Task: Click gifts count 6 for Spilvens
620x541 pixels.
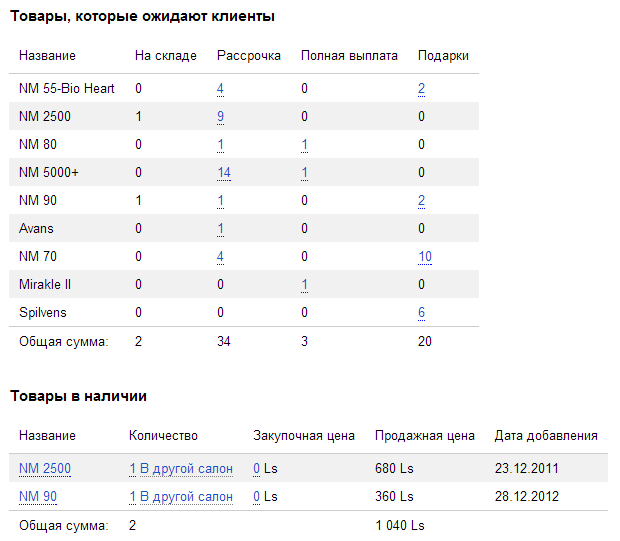Action: pyautogui.click(x=422, y=313)
